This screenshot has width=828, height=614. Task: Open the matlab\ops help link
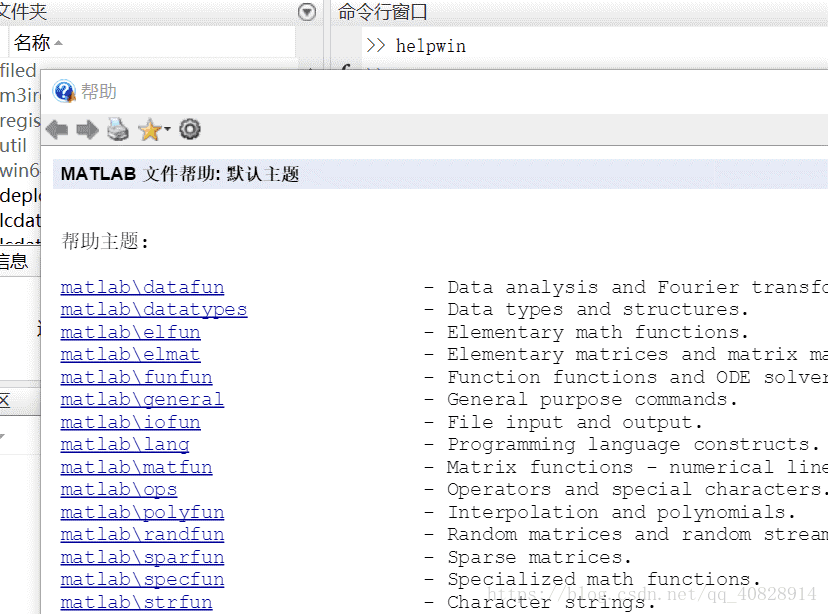coord(119,489)
